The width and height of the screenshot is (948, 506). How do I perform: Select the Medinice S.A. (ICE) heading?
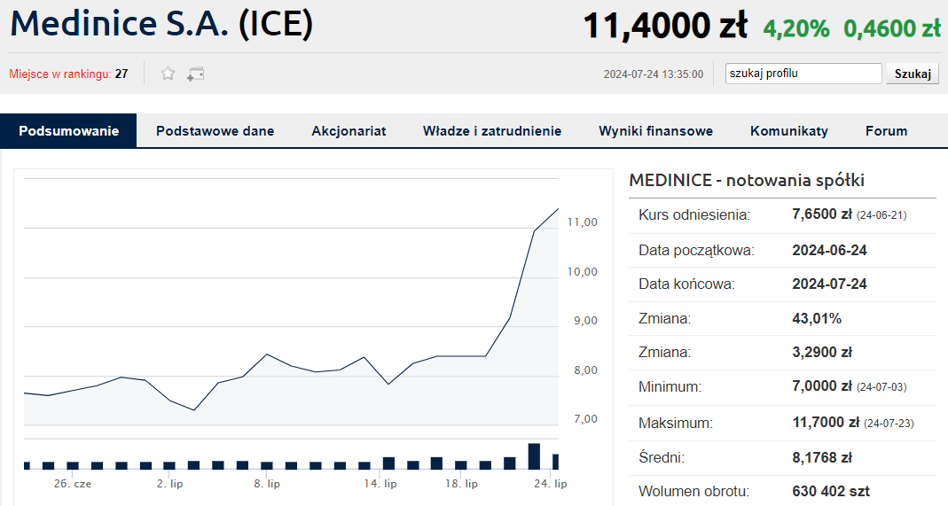pos(161,24)
